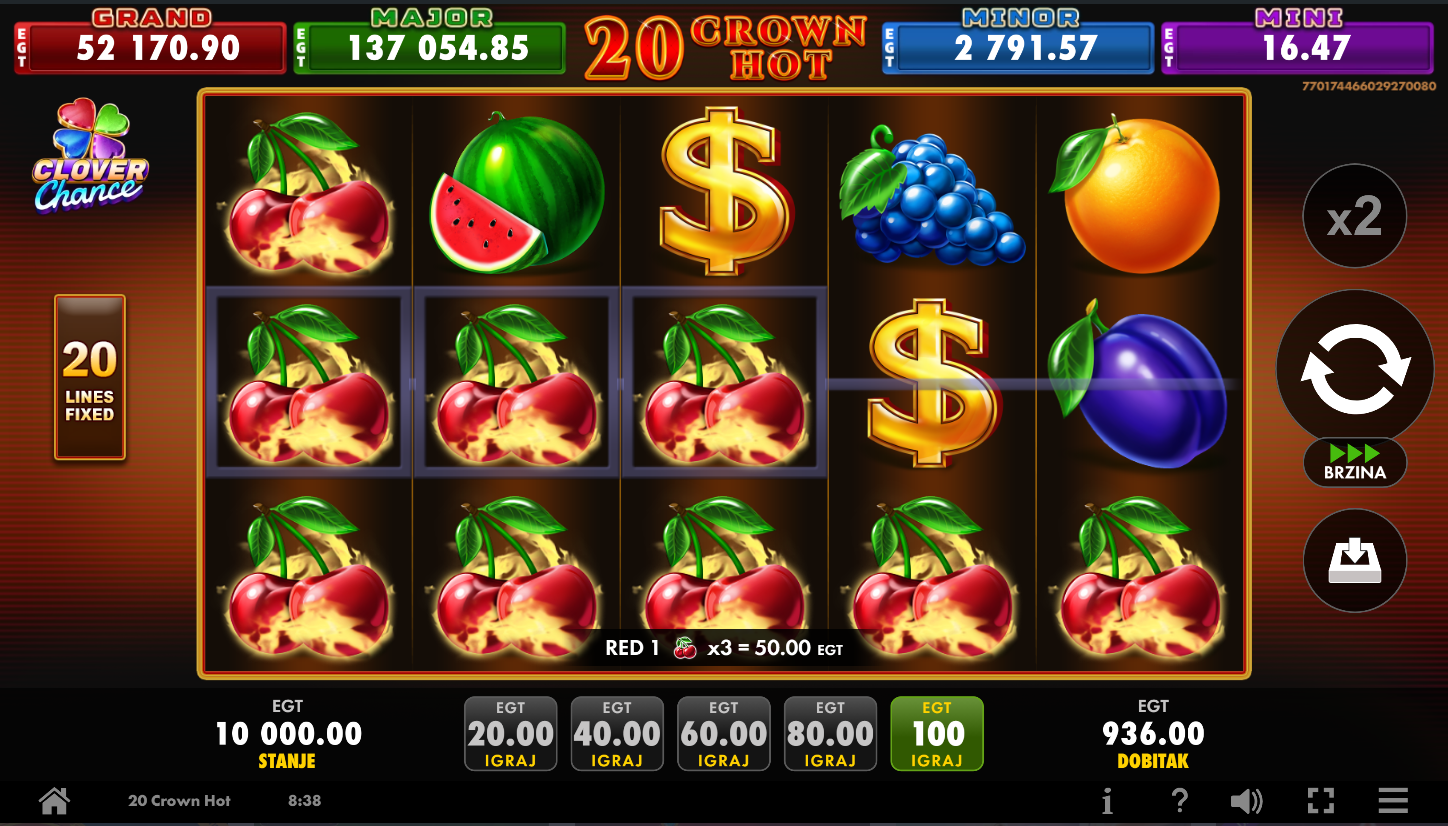Screen dimensions: 1448x826
Task: Click the 20 Lines Fixed panel
Action: [90, 377]
